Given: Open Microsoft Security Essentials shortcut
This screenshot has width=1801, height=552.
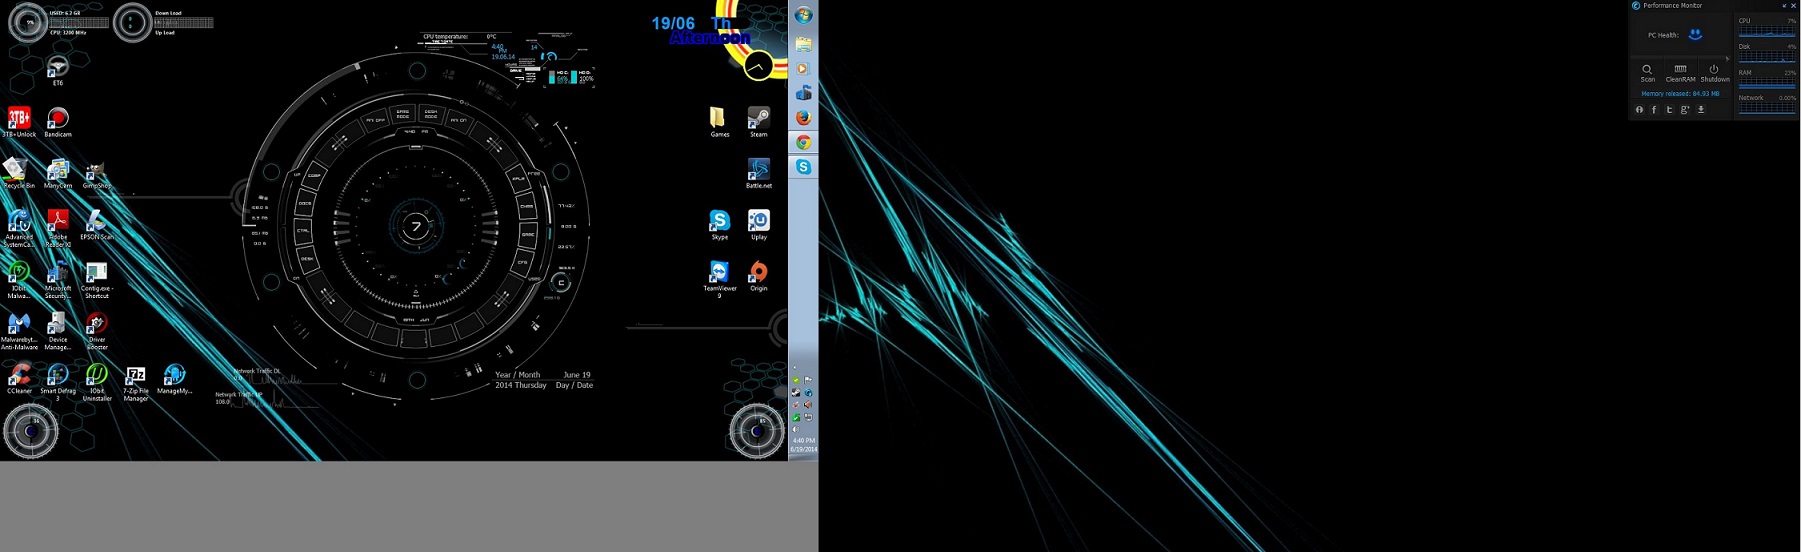Looking at the screenshot, I should [x=58, y=279].
